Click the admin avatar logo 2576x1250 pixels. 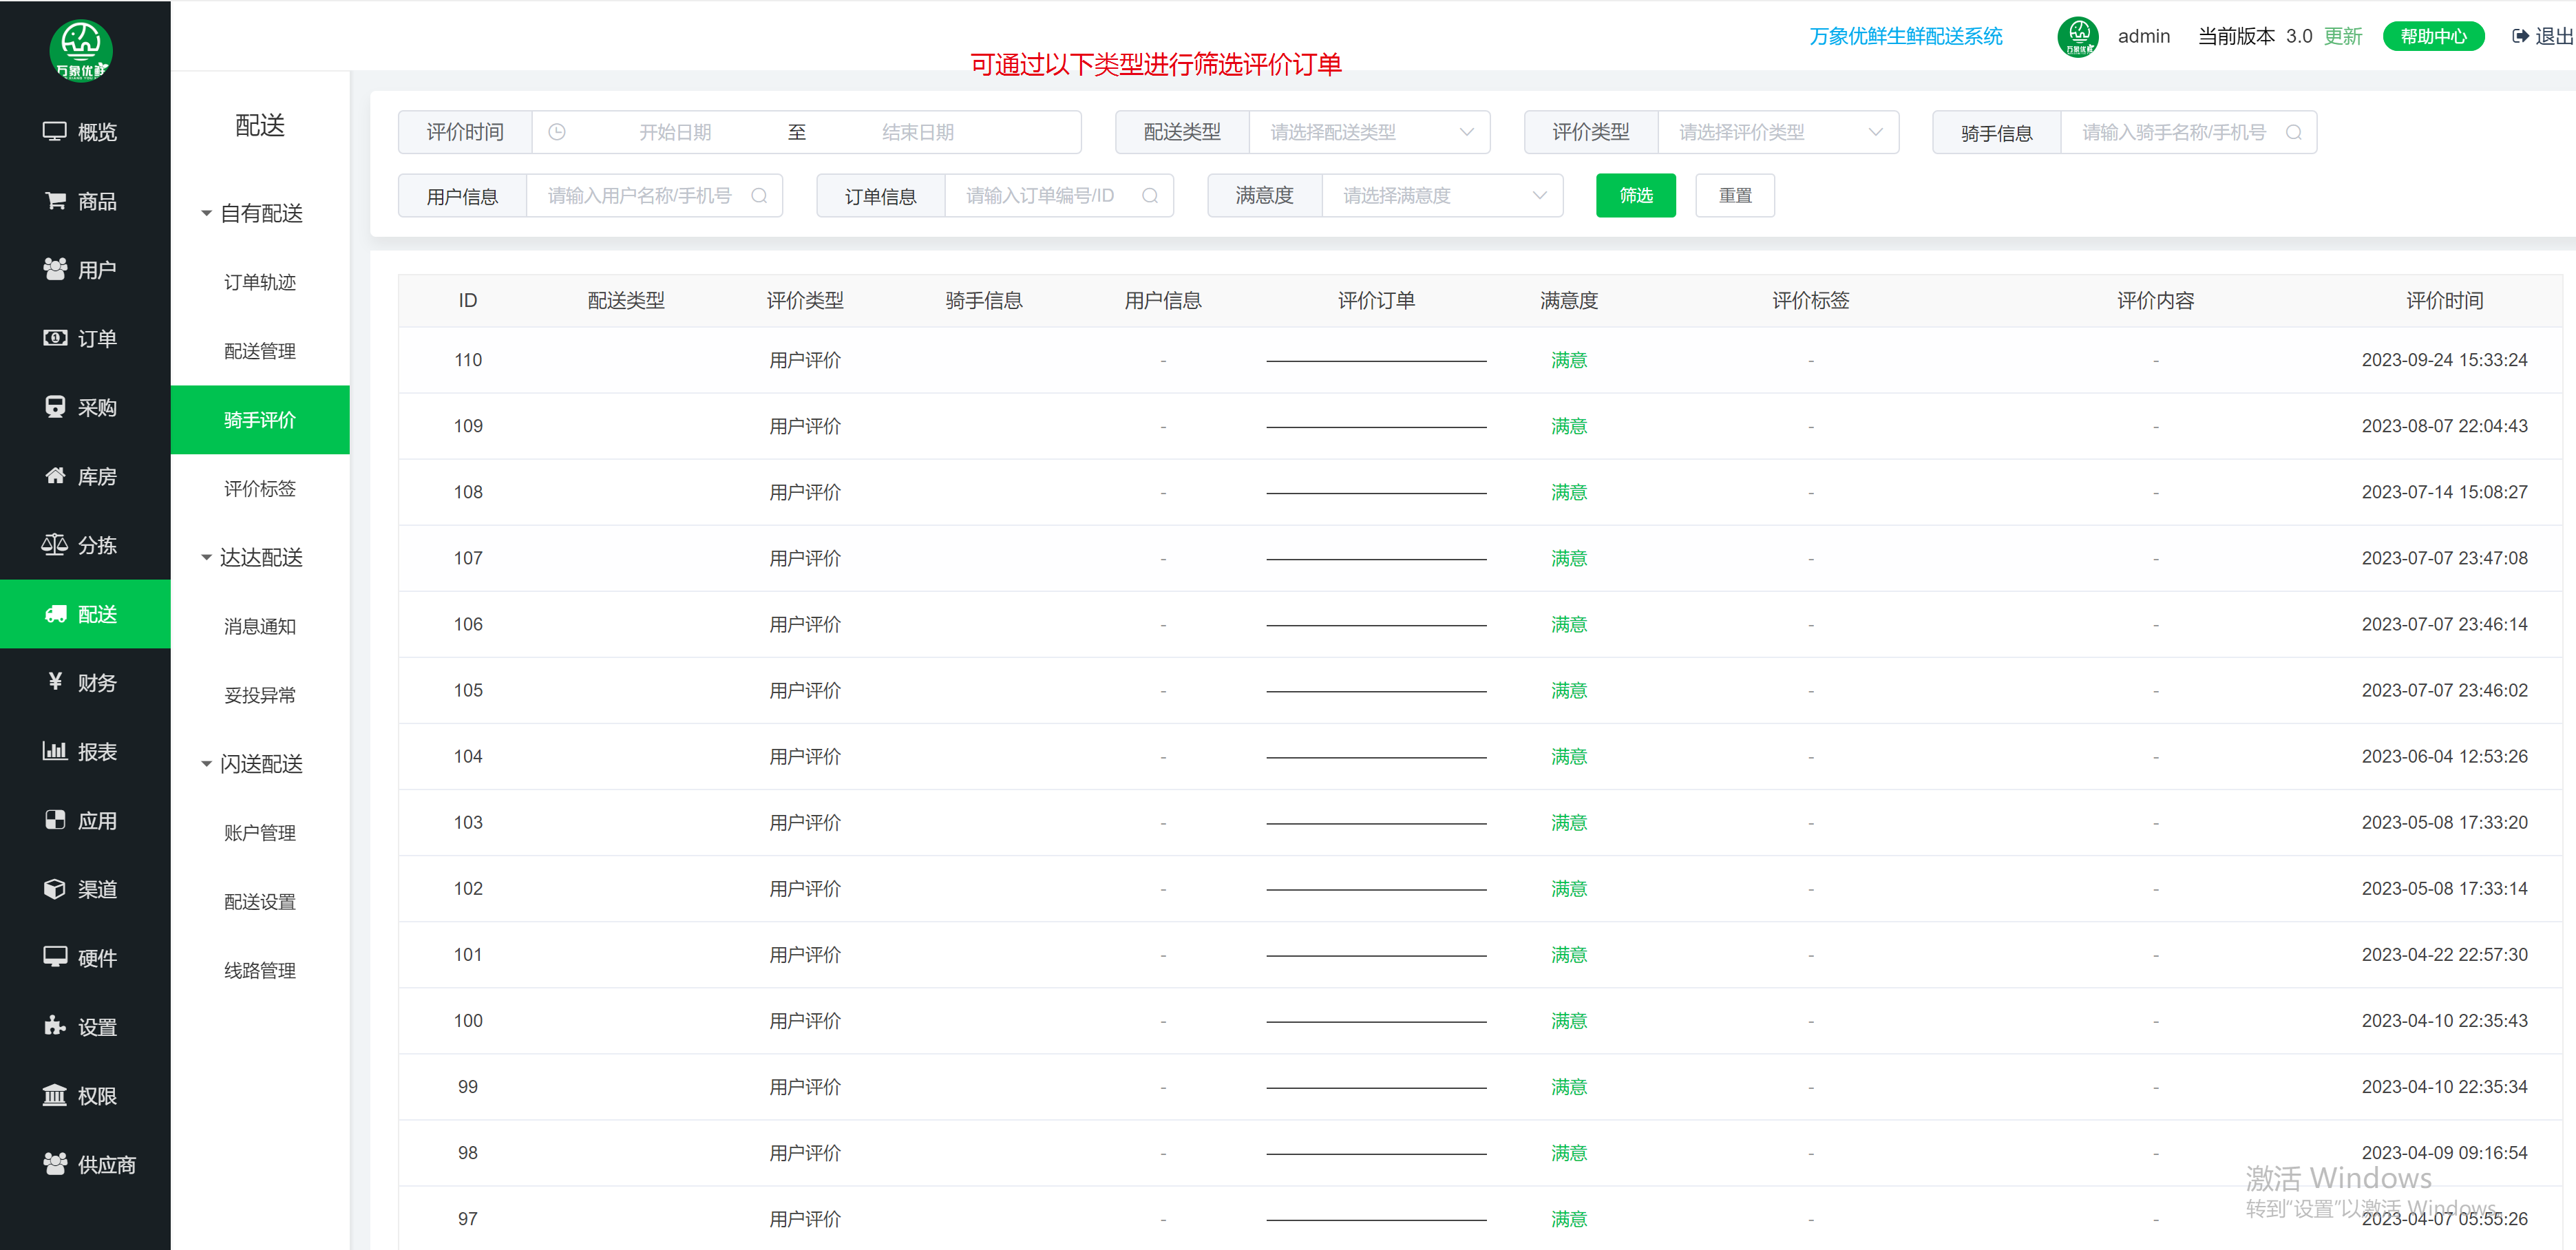tap(2077, 37)
